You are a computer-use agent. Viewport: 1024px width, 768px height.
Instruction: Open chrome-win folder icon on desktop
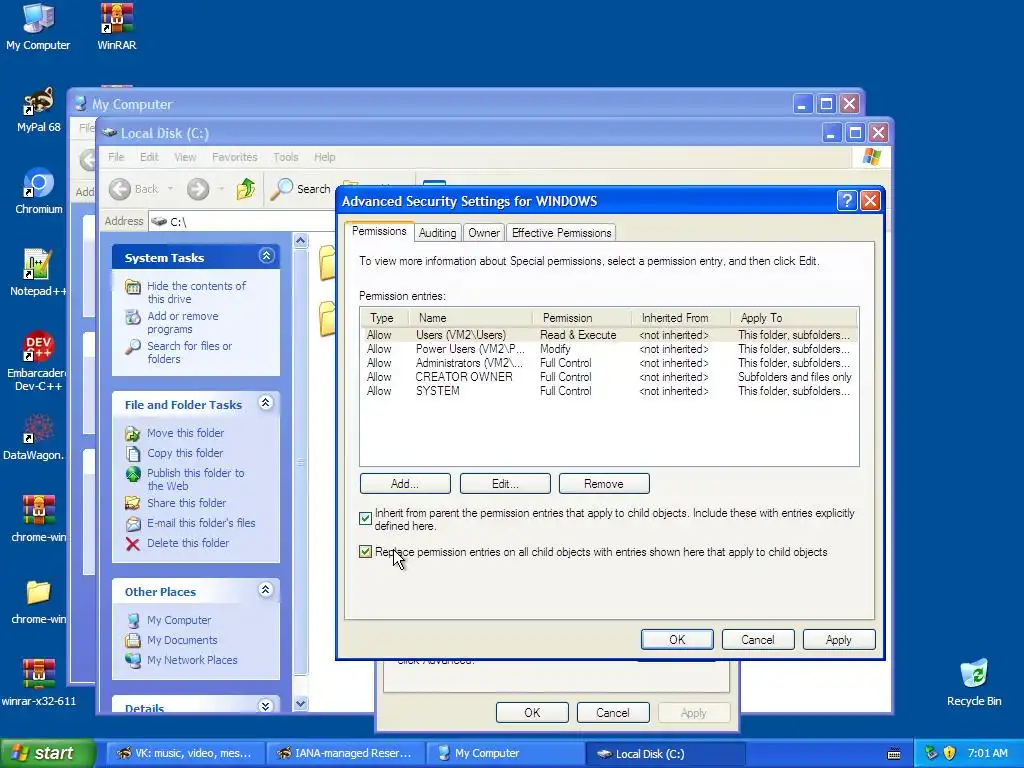[38, 601]
